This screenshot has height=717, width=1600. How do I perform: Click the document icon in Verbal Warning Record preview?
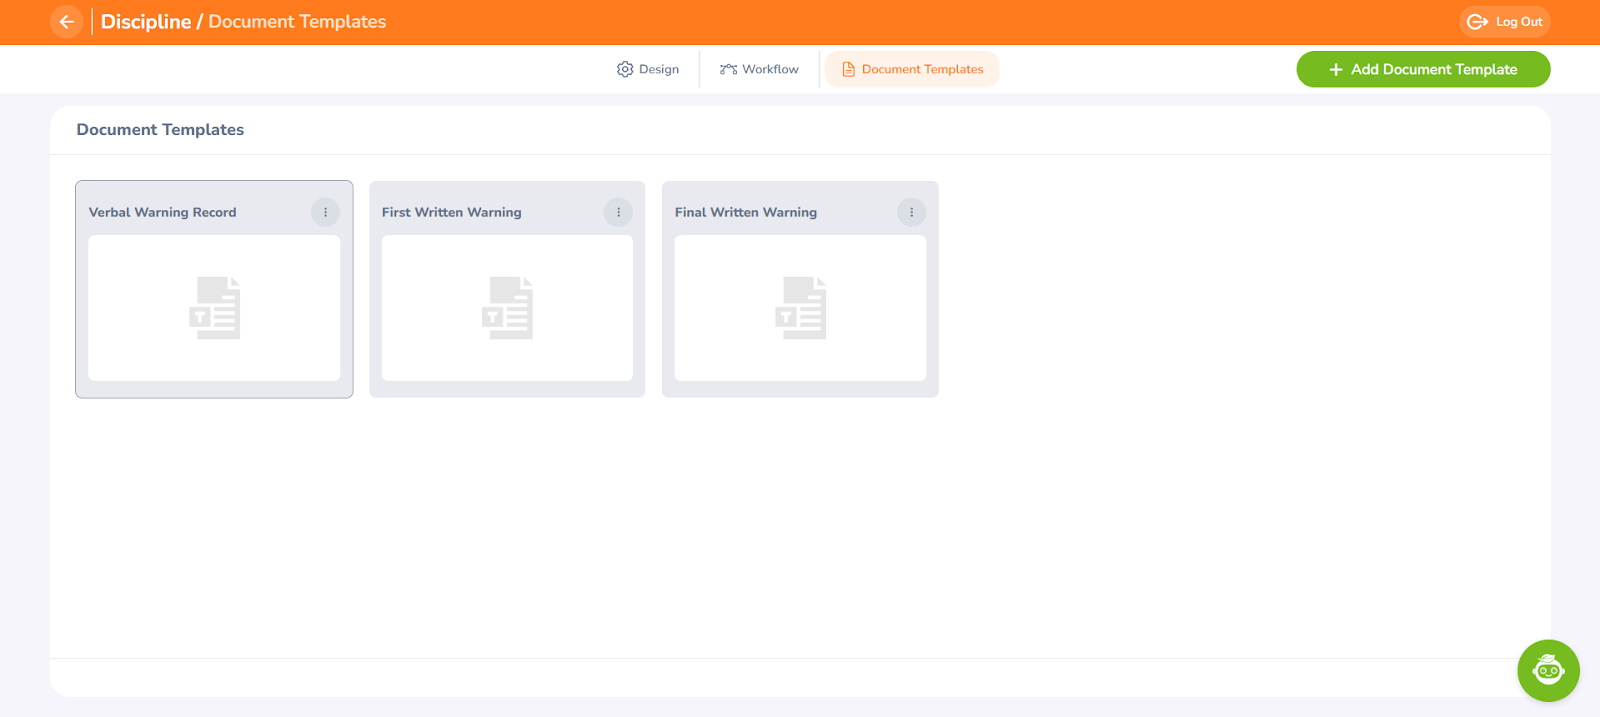pos(215,308)
